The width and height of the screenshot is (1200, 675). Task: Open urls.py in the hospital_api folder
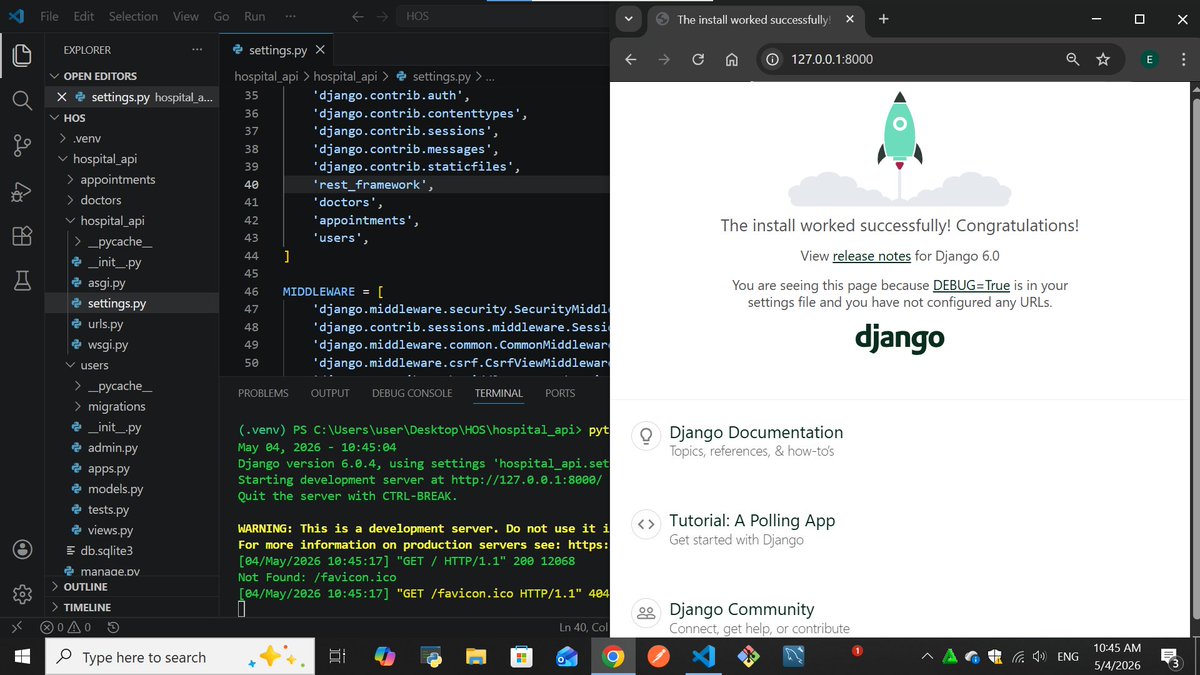pyautogui.click(x=105, y=324)
